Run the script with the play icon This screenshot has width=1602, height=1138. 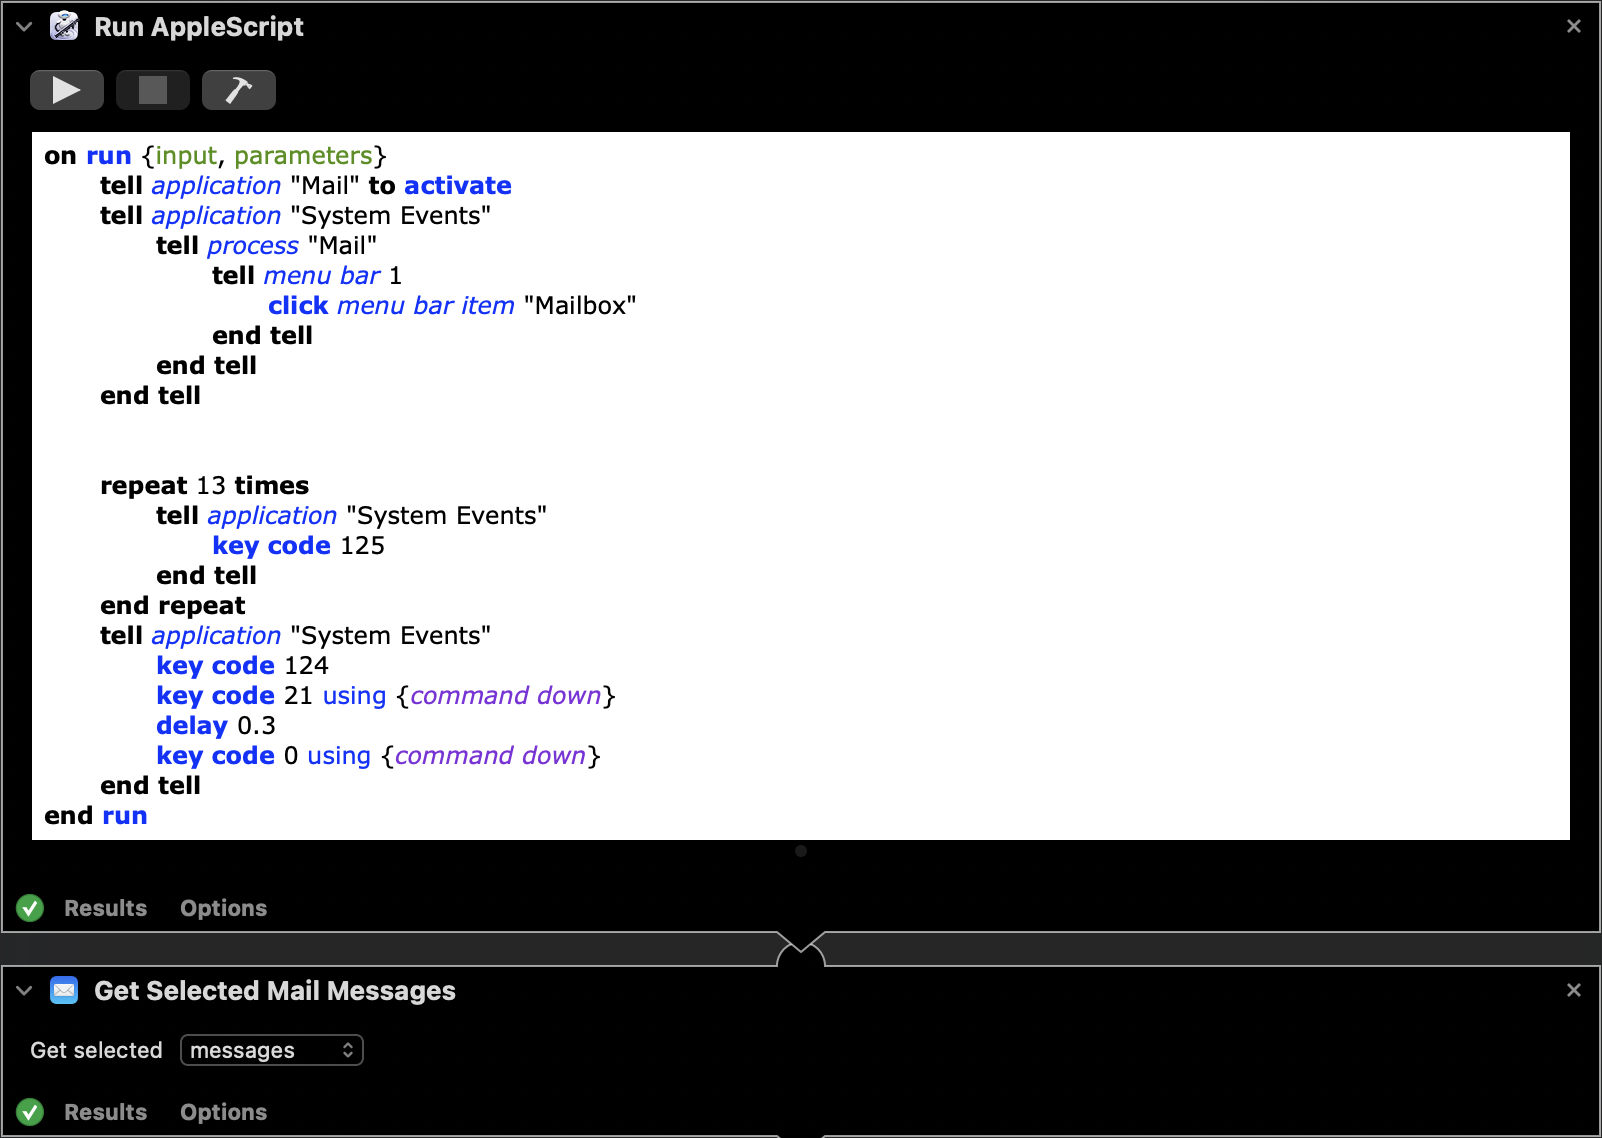coord(66,89)
